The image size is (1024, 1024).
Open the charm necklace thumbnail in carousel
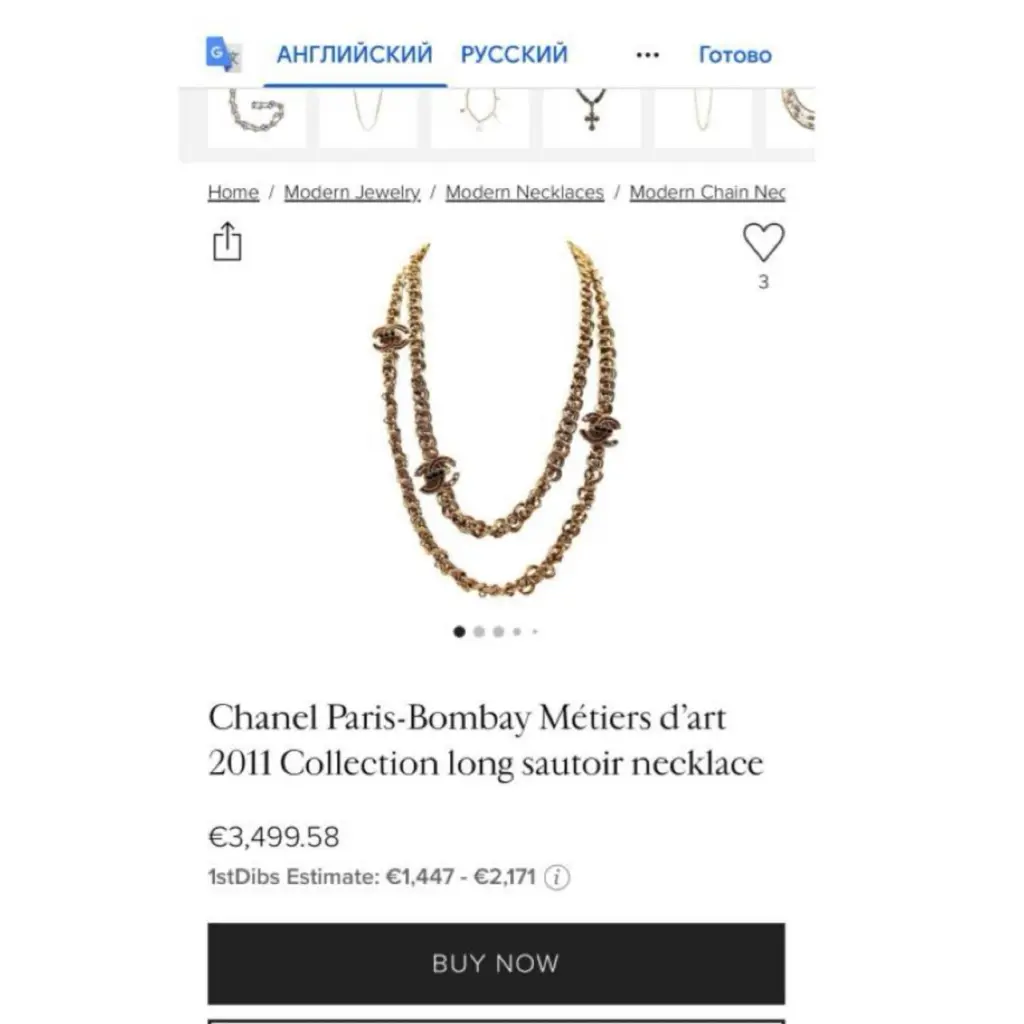point(480,118)
